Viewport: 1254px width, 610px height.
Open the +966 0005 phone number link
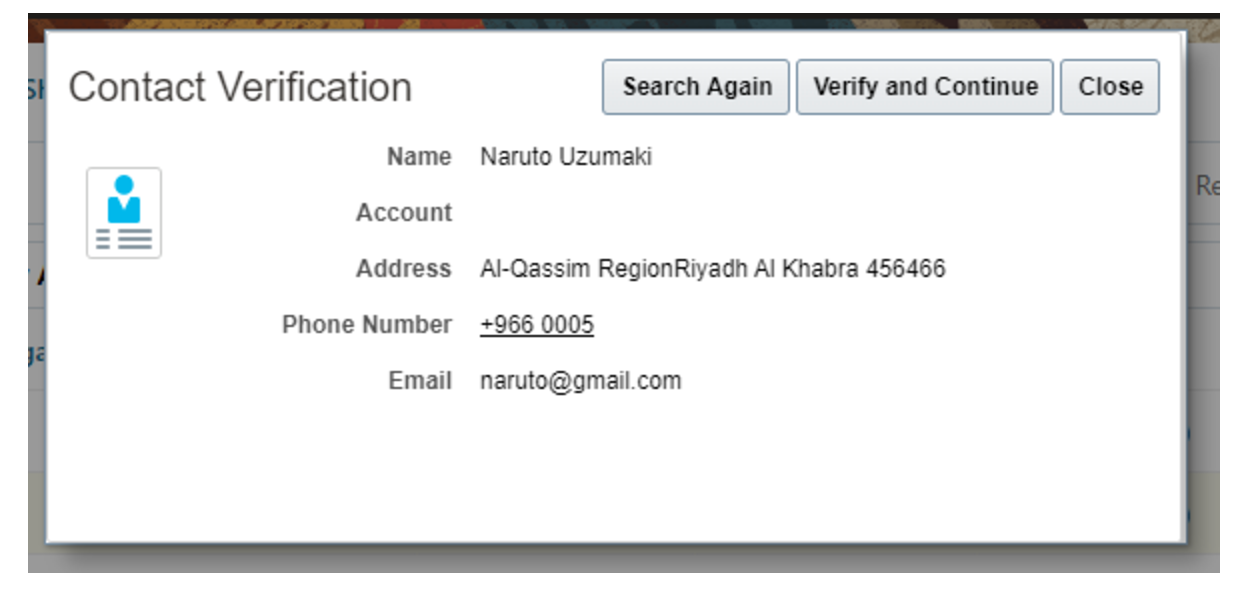pos(537,325)
